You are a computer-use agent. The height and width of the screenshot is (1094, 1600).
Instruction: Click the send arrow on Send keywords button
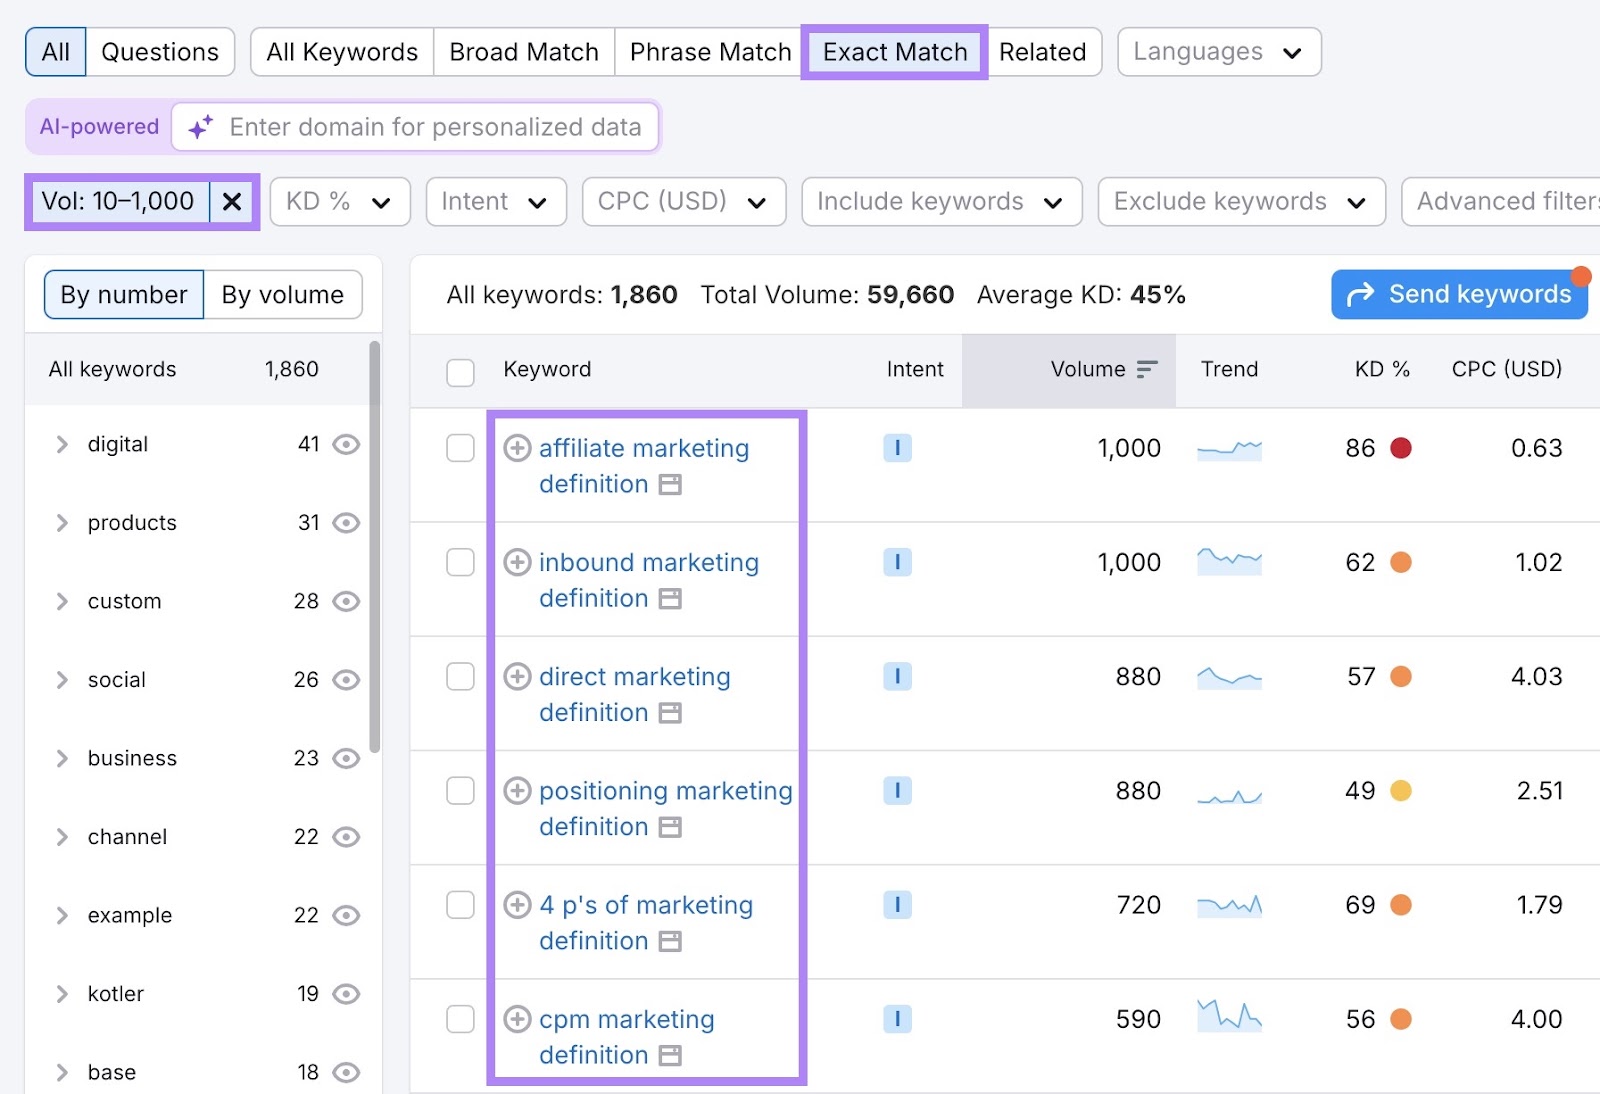[x=1361, y=294]
